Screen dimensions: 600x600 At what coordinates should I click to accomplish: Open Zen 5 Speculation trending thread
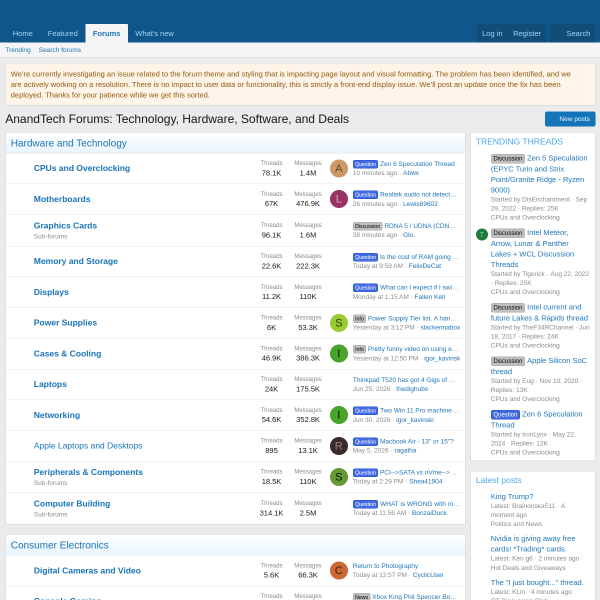point(539,174)
